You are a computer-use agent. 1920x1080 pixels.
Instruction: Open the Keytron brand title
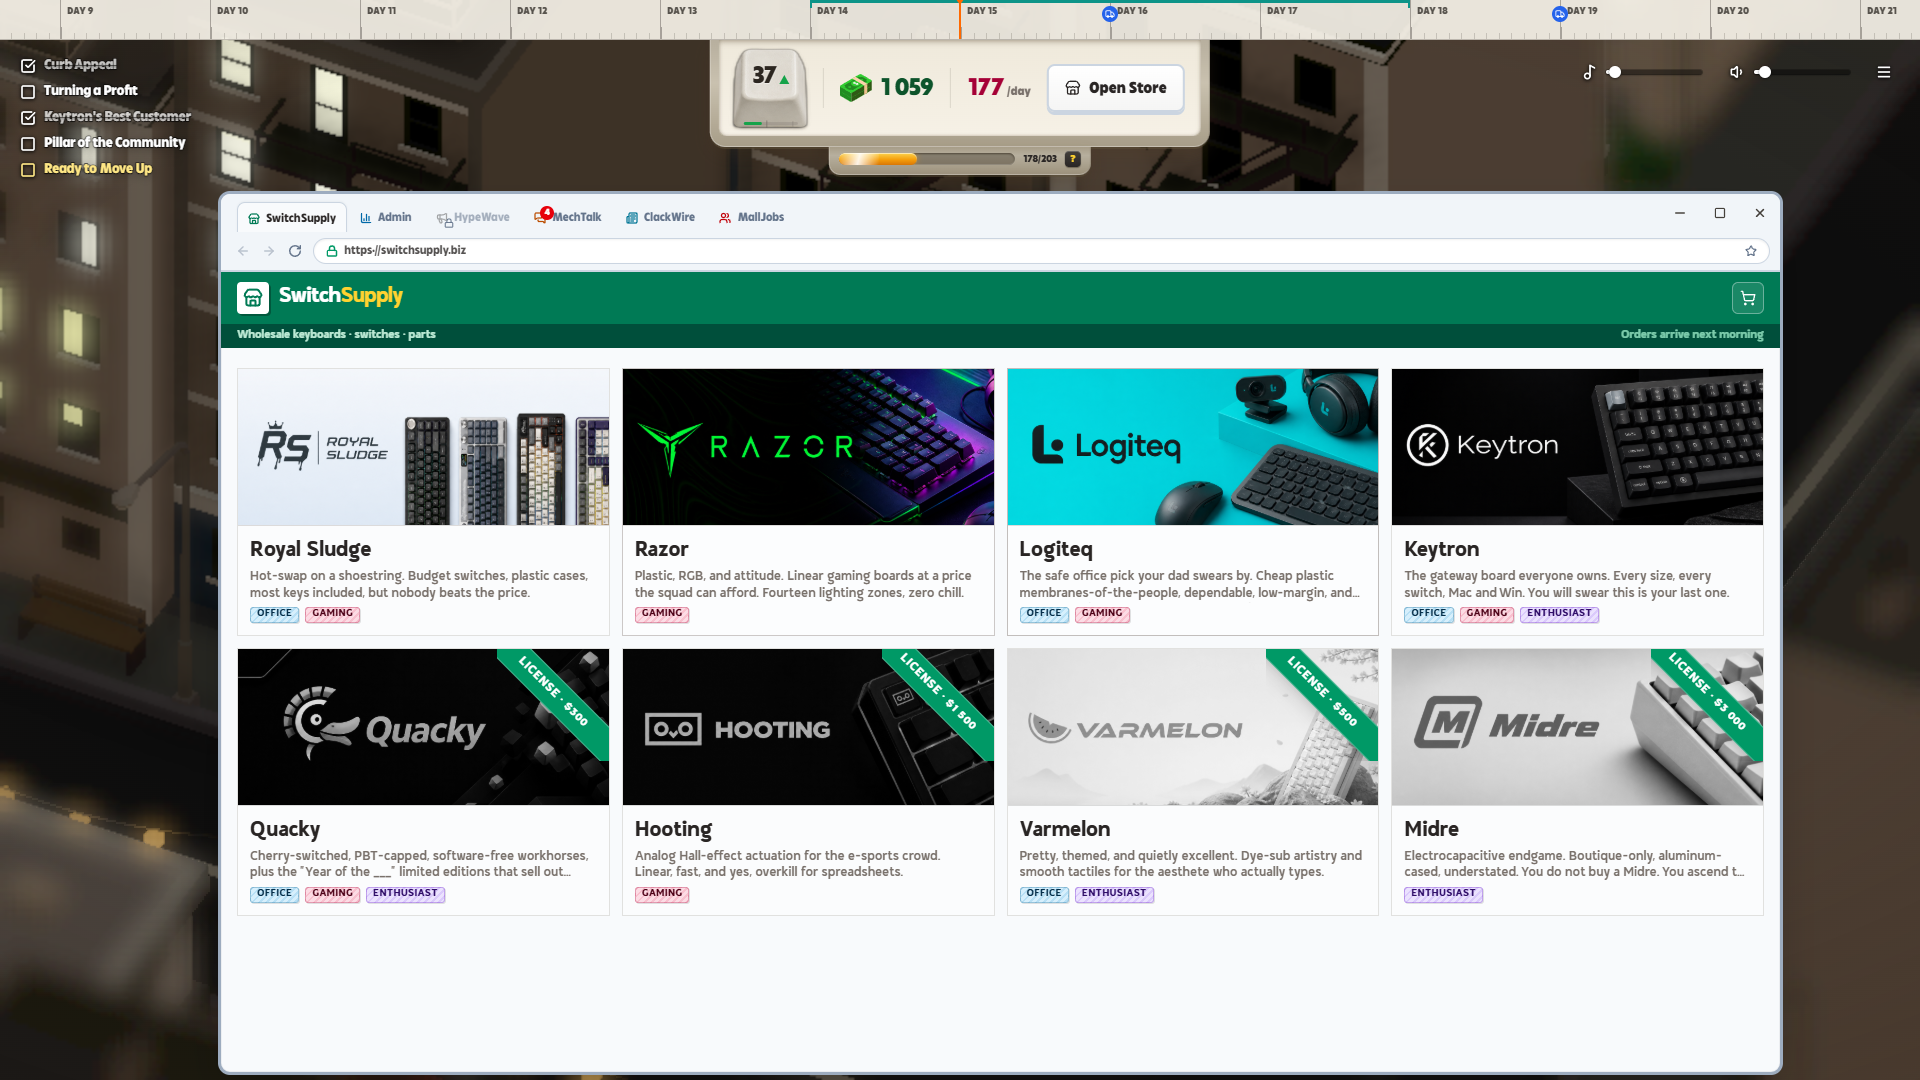click(x=1441, y=549)
